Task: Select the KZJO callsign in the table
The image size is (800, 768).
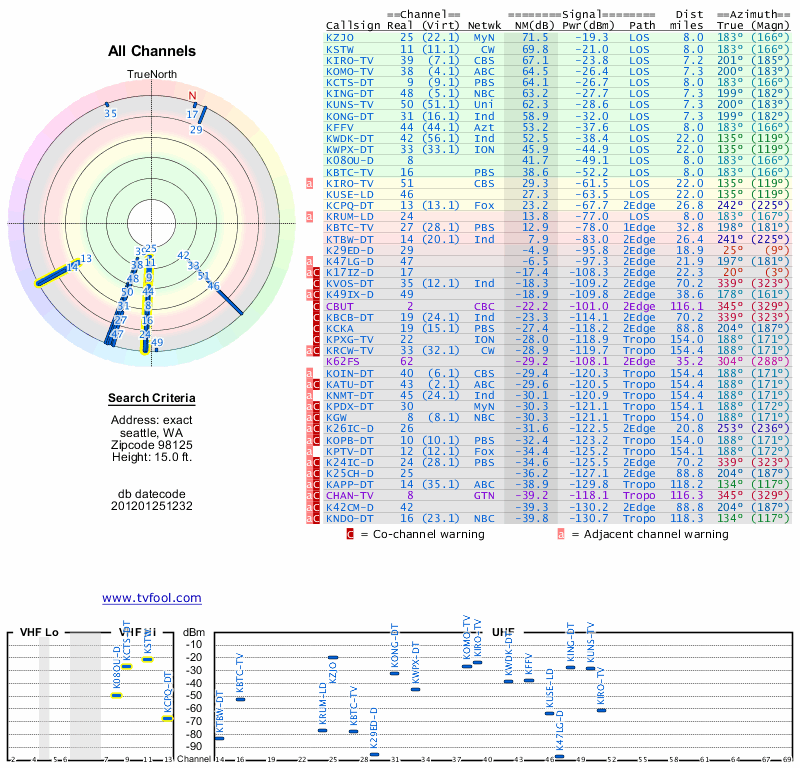Action: tap(340, 37)
